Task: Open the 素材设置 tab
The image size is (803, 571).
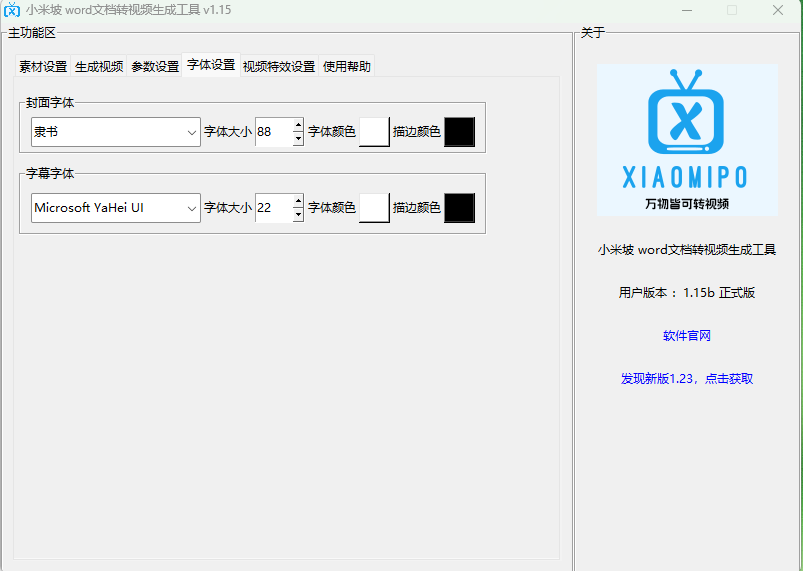Action: pos(43,67)
